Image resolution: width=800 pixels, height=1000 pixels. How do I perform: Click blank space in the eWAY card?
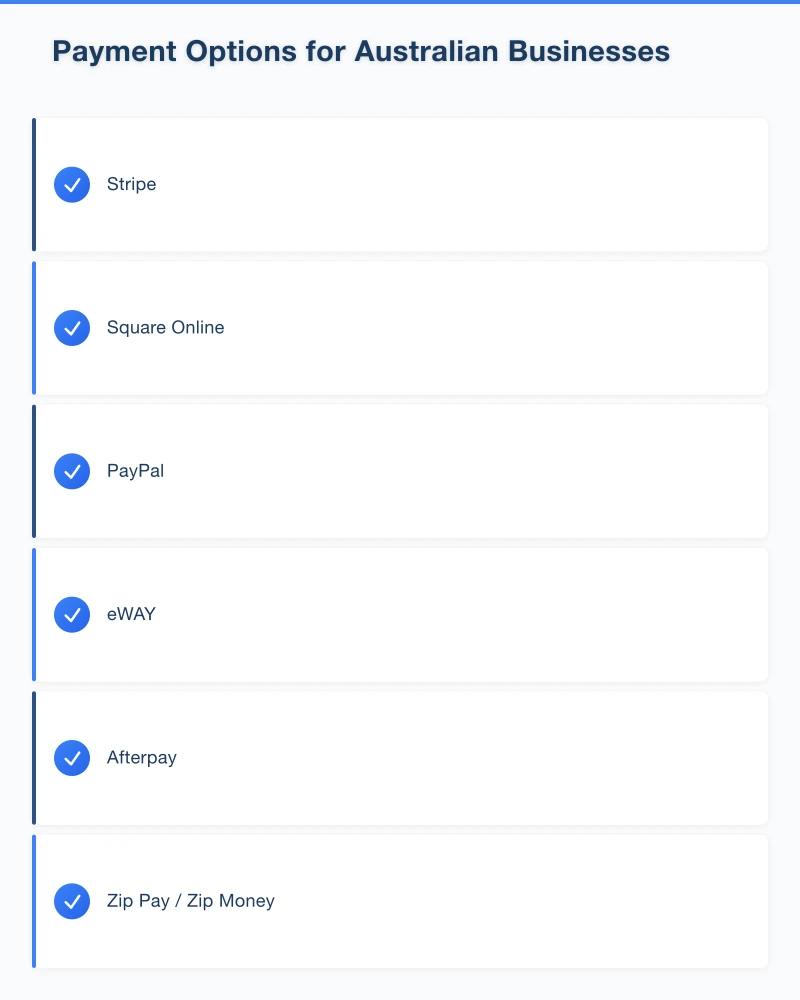[500, 614]
